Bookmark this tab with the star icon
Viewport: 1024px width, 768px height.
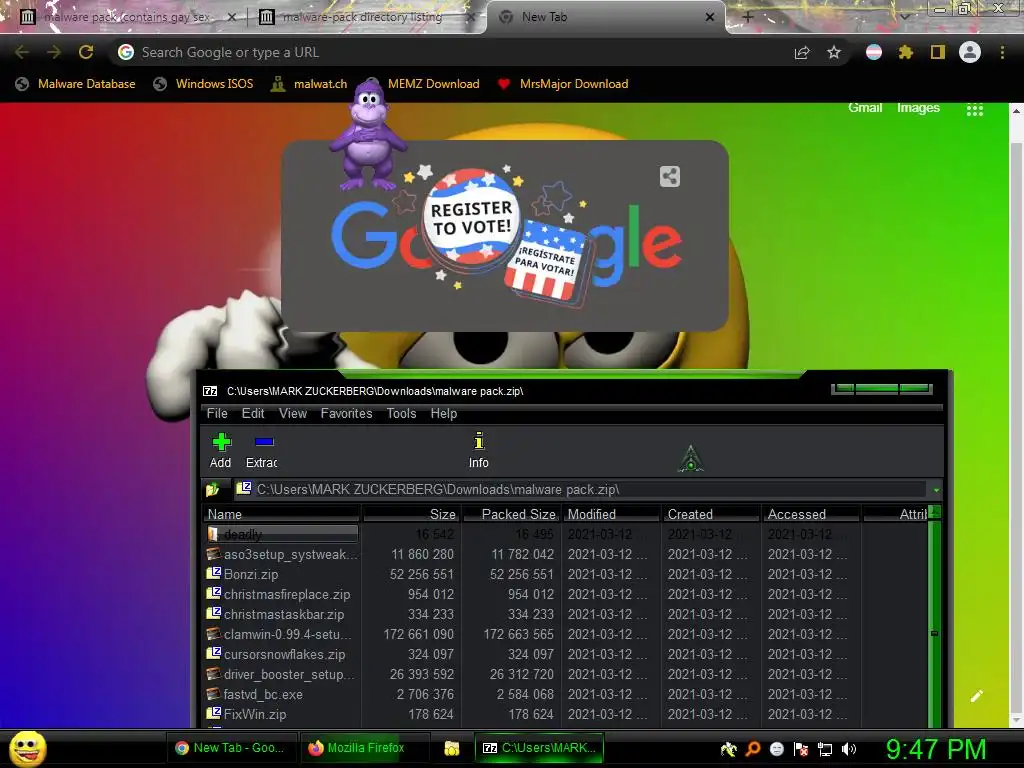834,52
